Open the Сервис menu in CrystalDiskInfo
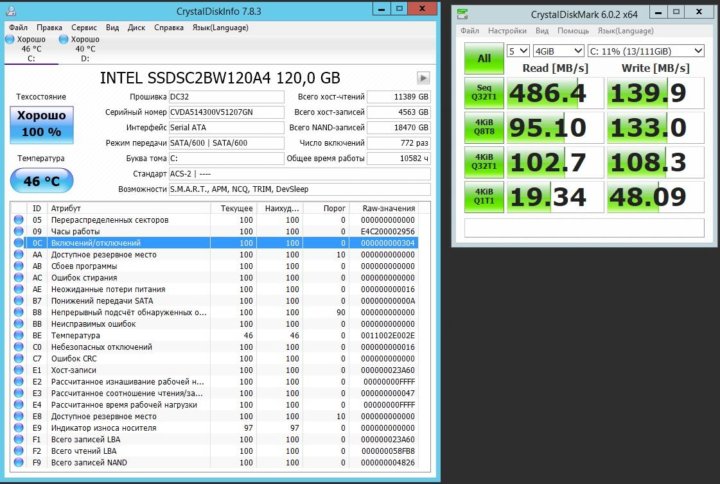The height and width of the screenshot is (484, 720). (84, 28)
